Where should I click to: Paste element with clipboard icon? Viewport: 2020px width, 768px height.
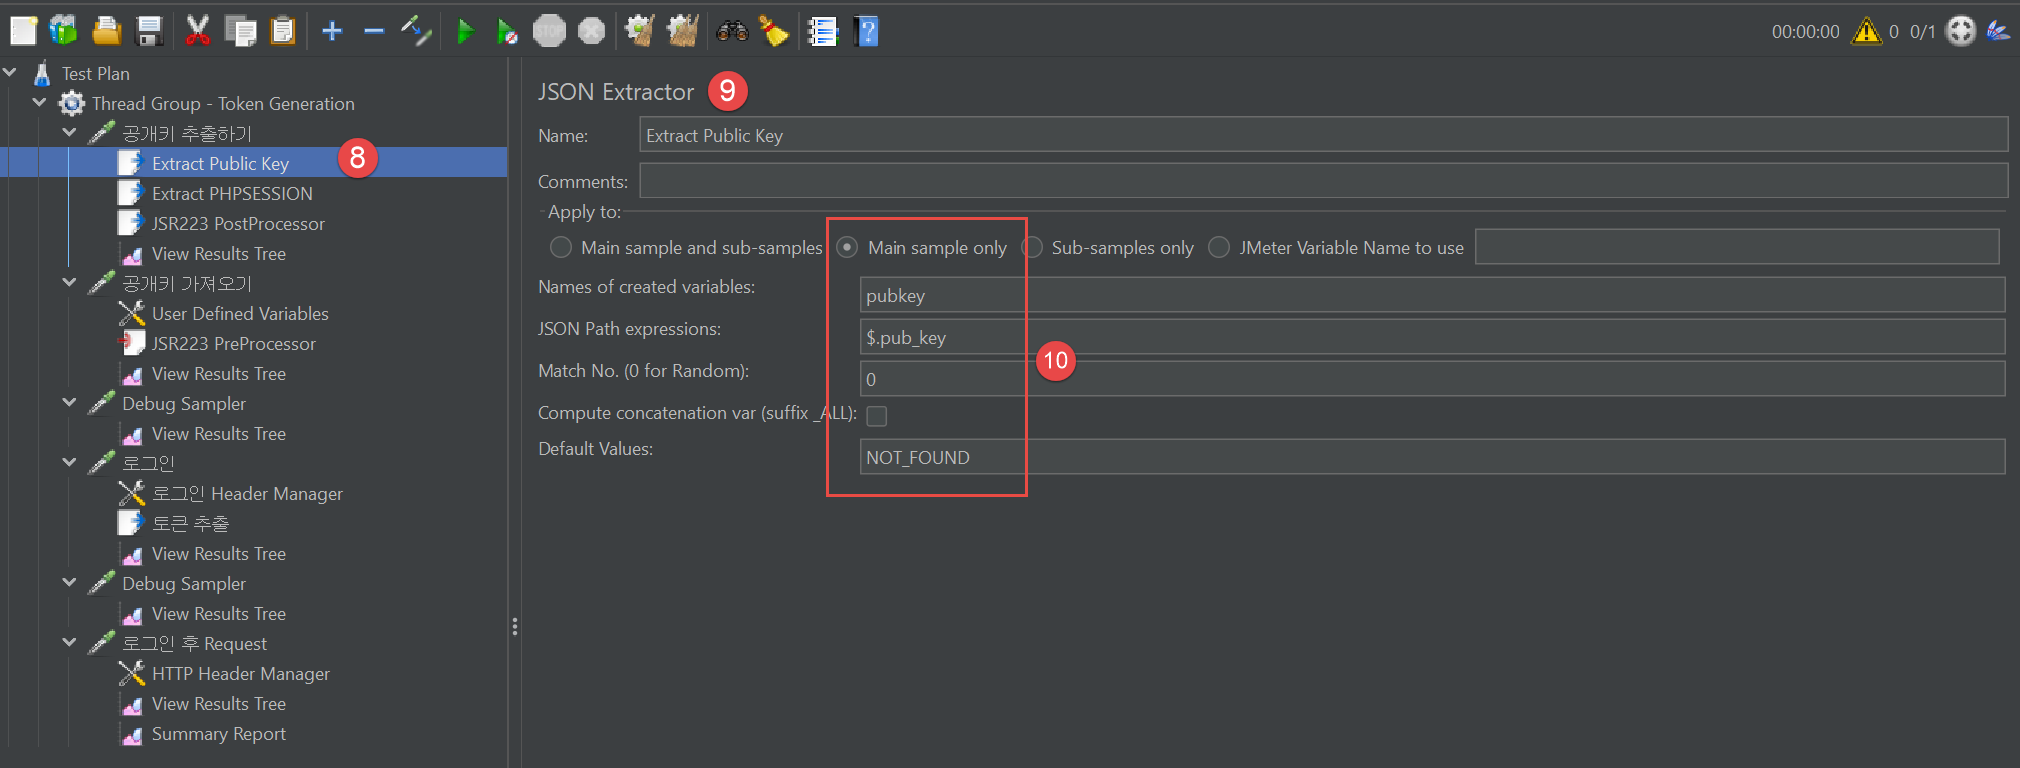click(x=283, y=31)
